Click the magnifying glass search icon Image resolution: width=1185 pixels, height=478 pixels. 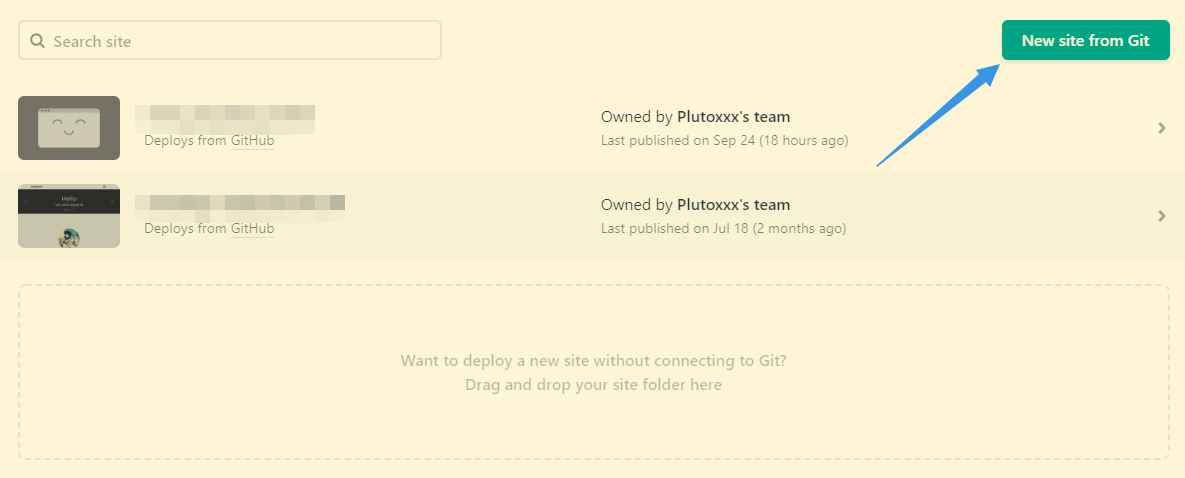[x=38, y=41]
